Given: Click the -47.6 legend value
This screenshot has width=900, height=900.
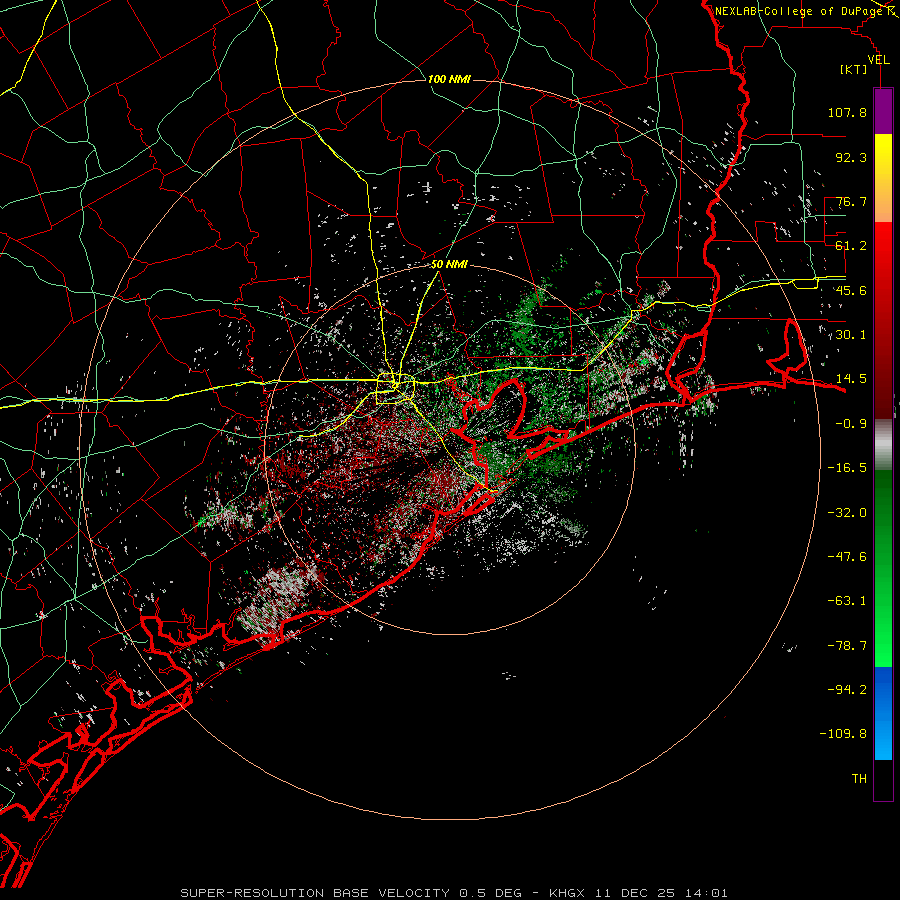Looking at the screenshot, I should coord(847,557).
